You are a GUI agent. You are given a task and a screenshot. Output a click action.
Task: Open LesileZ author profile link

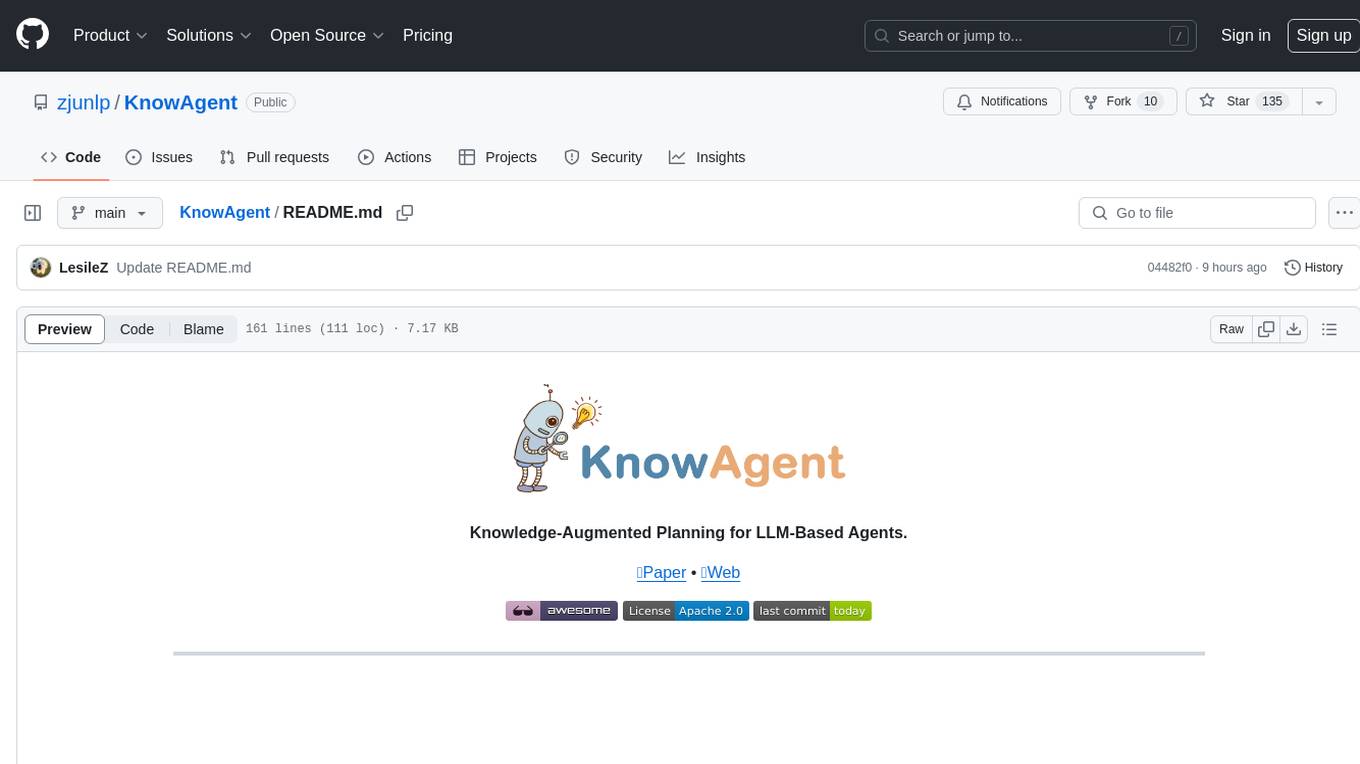coord(83,268)
